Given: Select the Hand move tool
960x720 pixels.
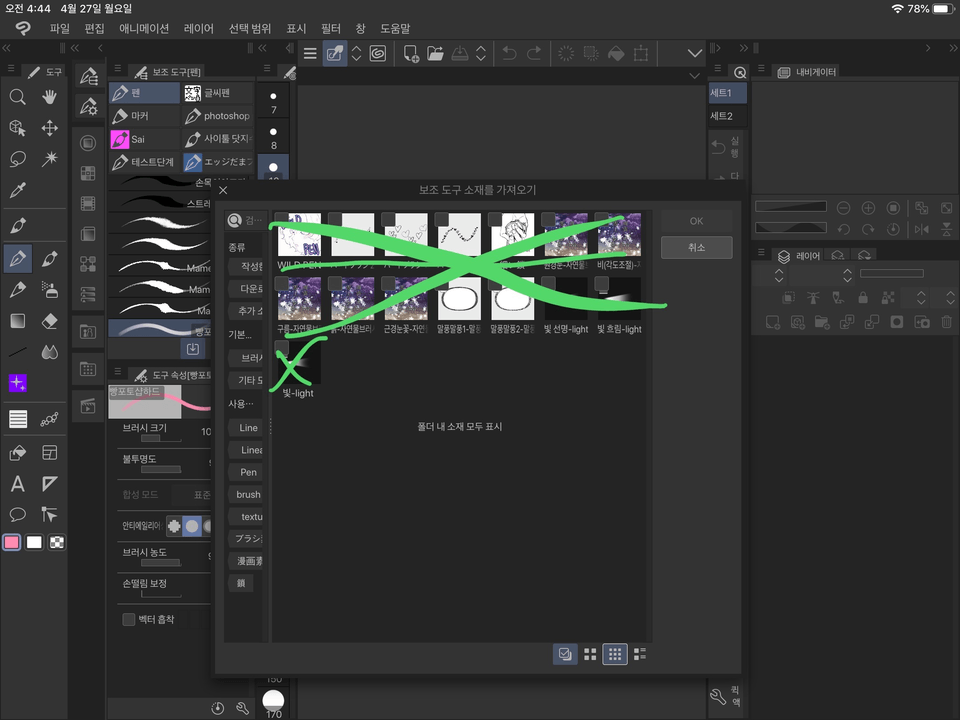Looking at the screenshot, I should point(50,97).
